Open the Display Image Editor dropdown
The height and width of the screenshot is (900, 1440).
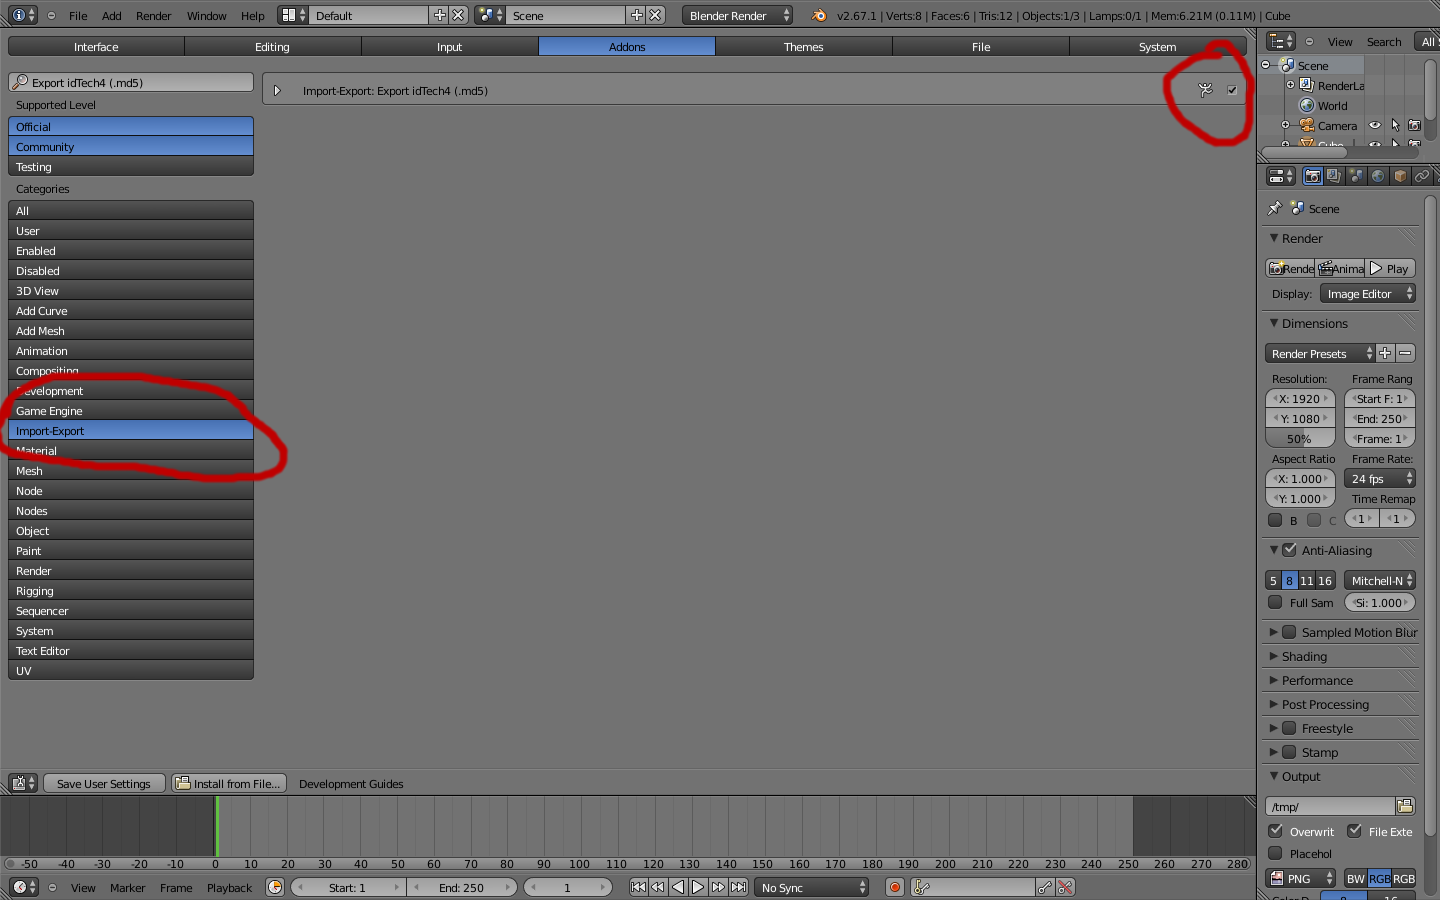(1368, 293)
